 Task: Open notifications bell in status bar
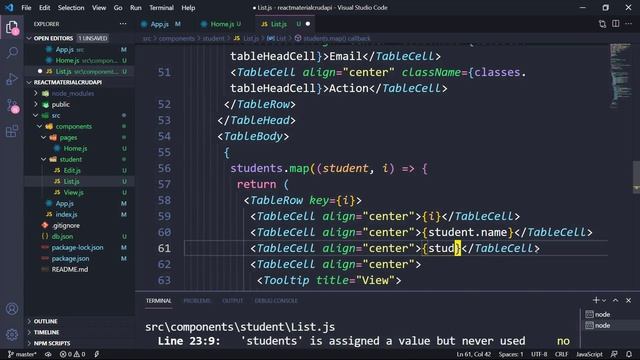629,354
